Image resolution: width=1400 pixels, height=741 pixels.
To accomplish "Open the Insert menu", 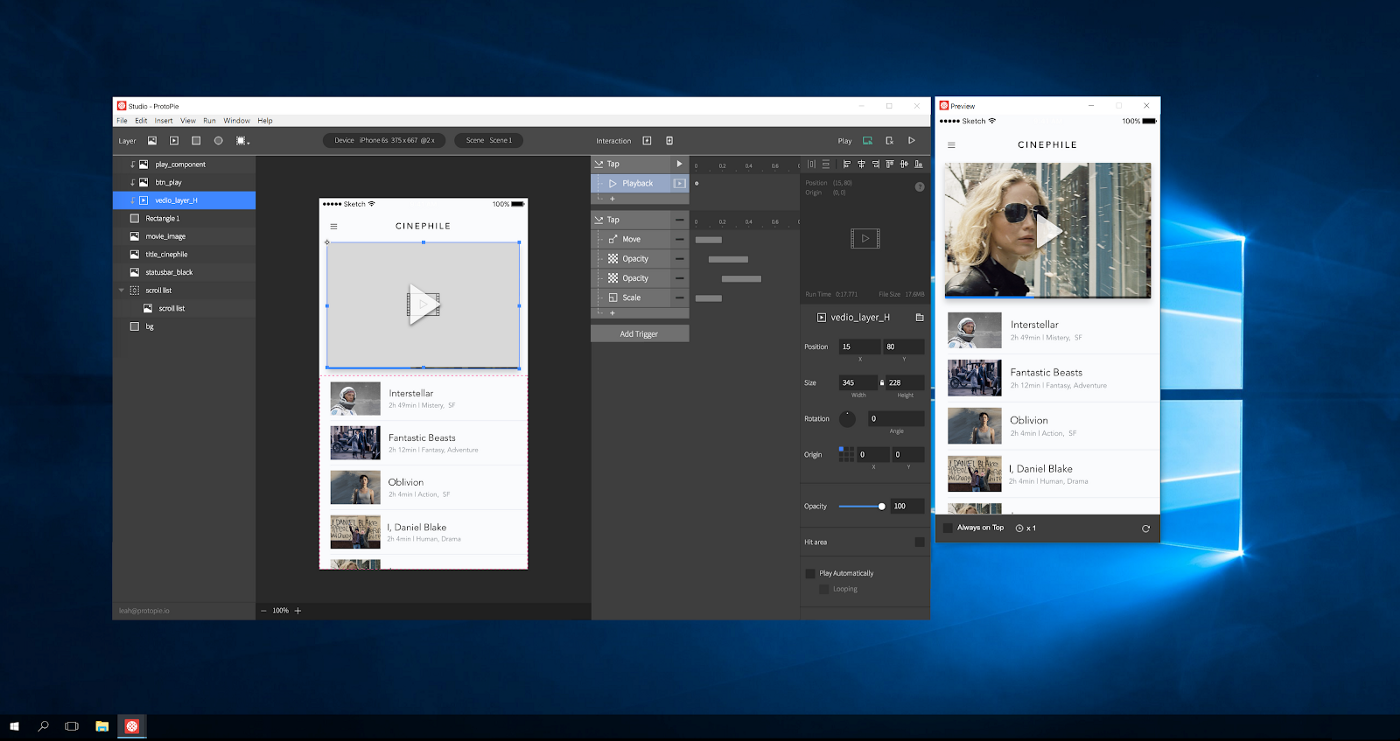I will (163, 120).
